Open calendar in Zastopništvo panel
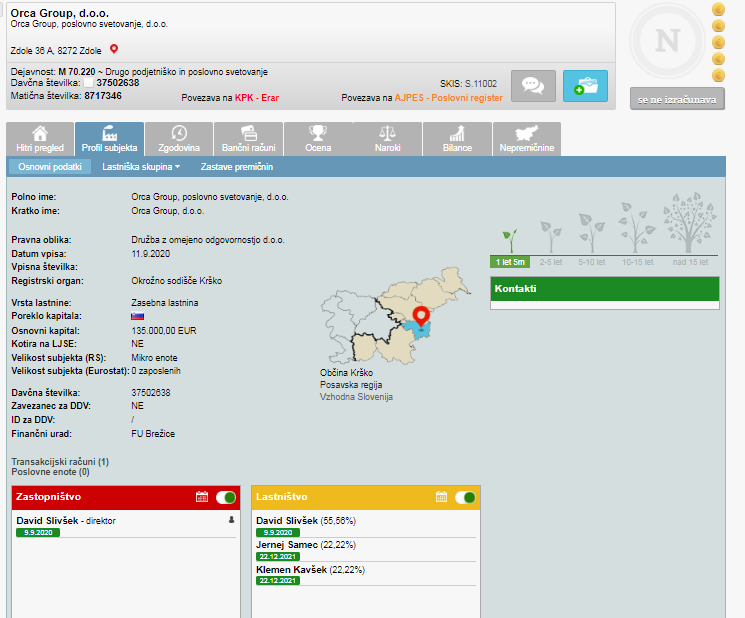Screen dimensions: 745x618 [201, 497]
